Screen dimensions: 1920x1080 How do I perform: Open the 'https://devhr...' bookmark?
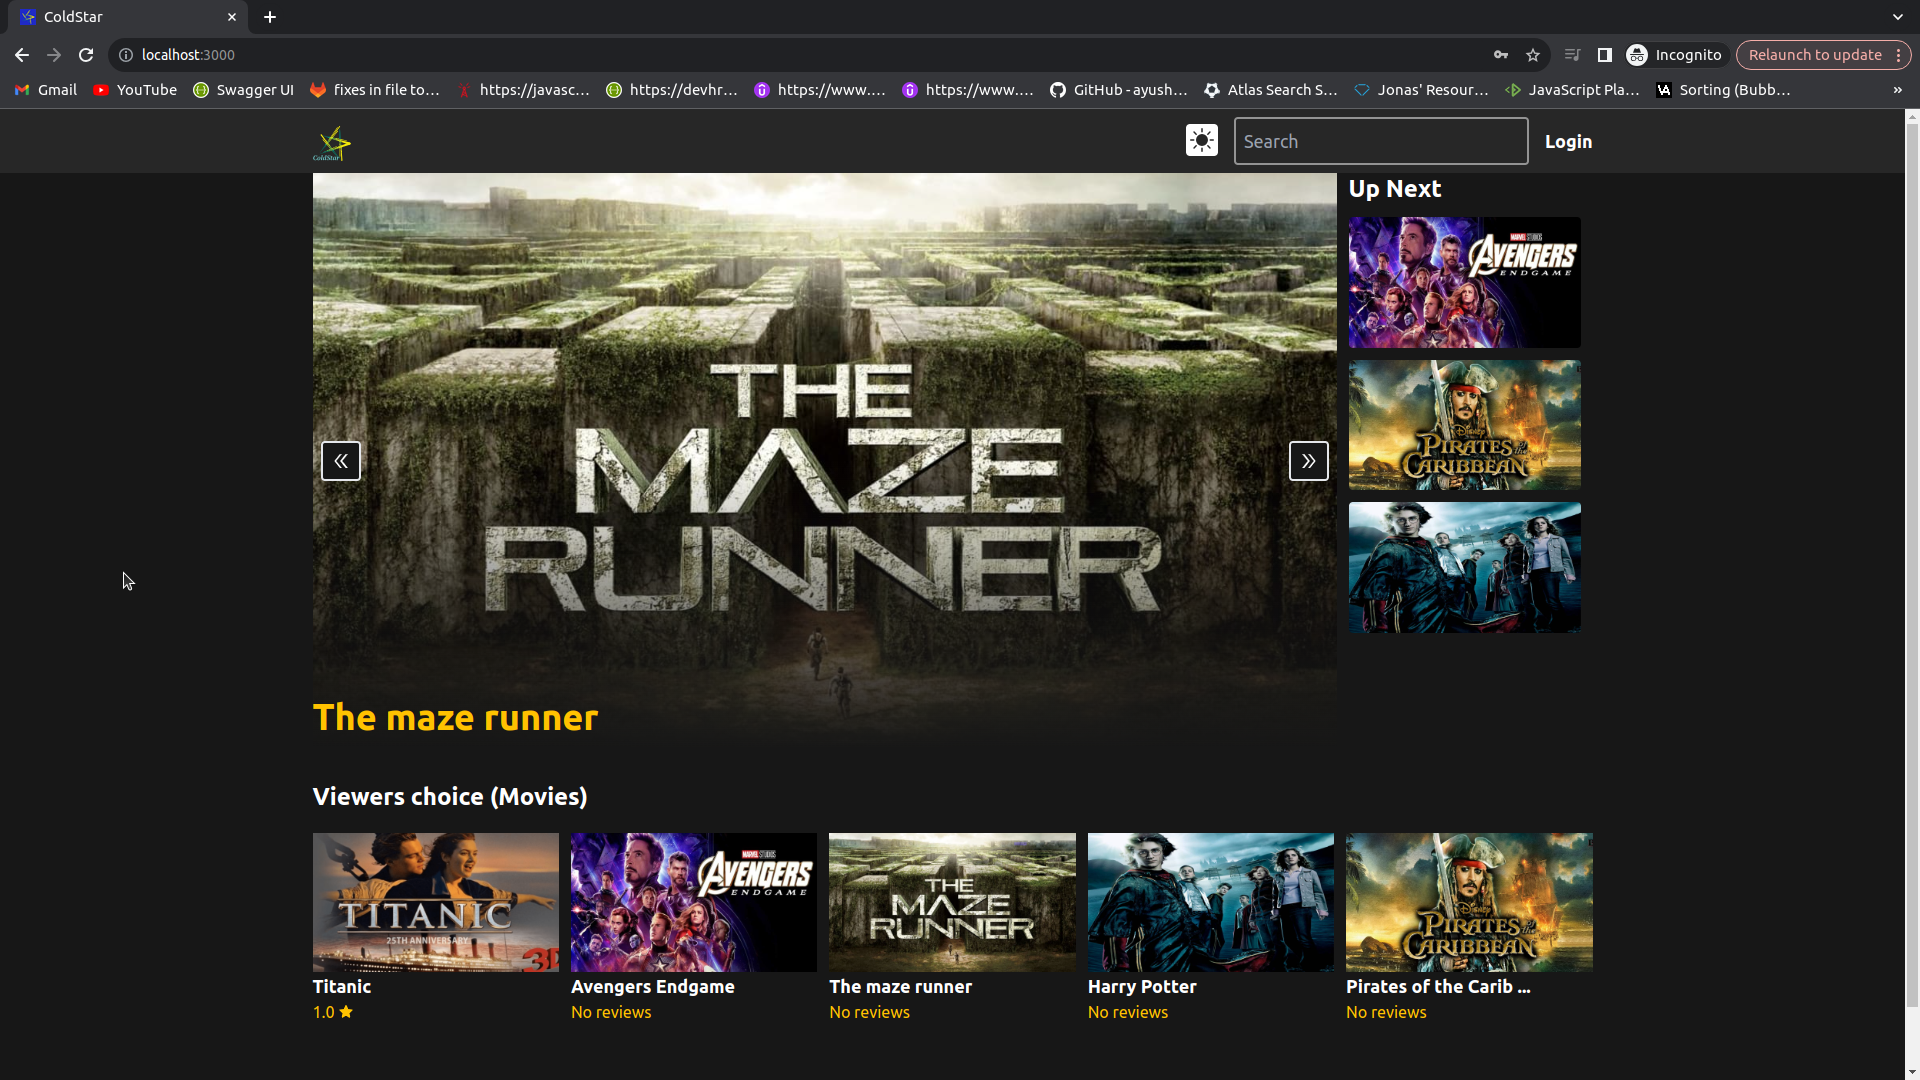[x=672, y=90]
